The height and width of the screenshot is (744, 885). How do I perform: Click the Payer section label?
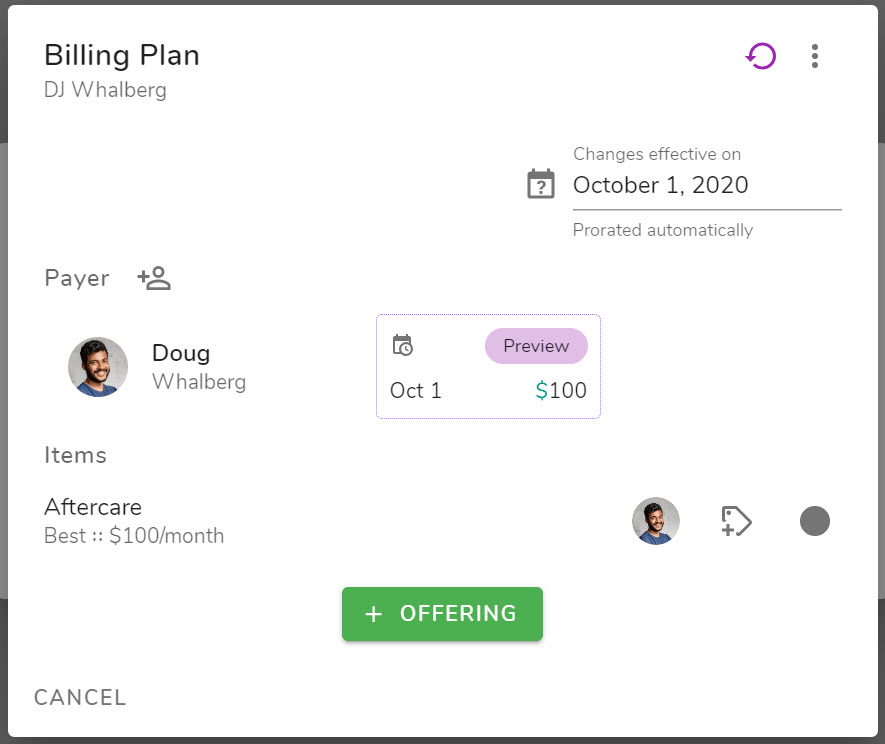coord(77,278)
